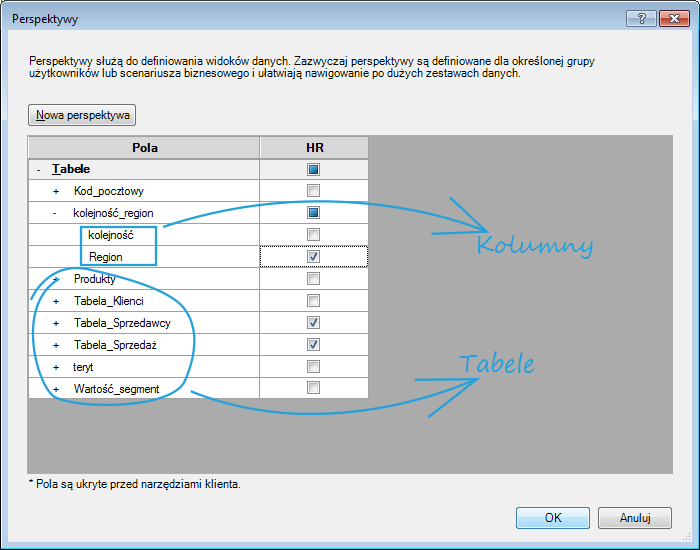
Task: Expand the teryt table node
Action: 56,367
